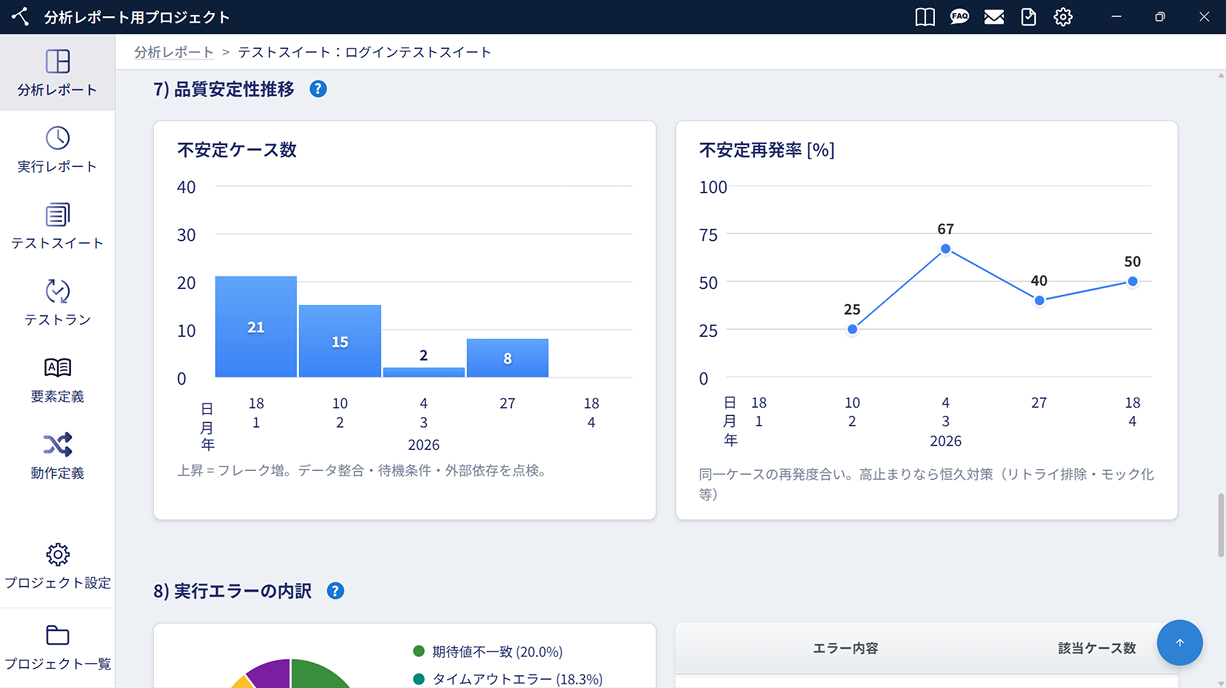Click the small bar labeled 2
The image size is (1226, 688).
coord(424,372)
